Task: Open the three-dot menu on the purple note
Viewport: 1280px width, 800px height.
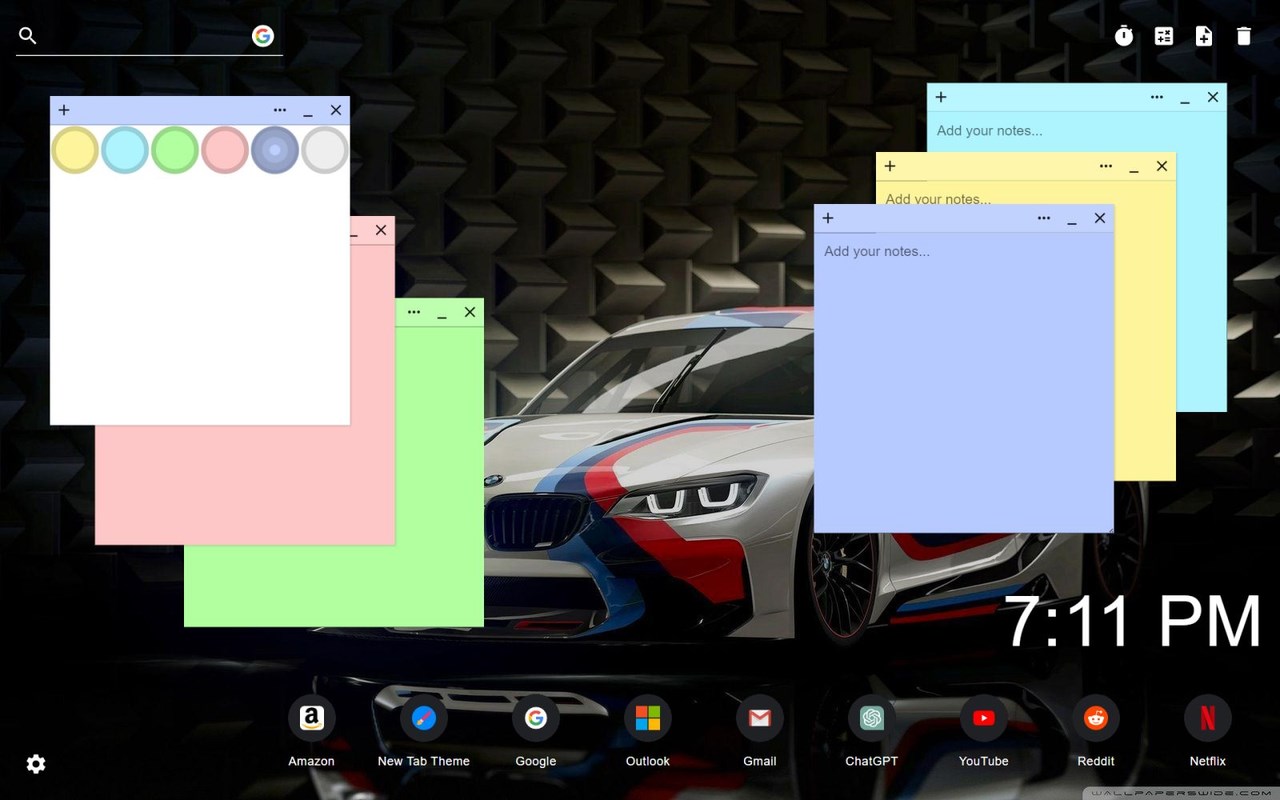Action: 1044,218
